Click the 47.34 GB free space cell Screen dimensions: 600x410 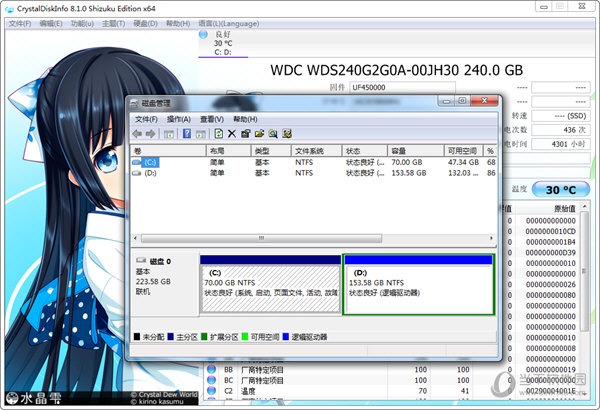tap(463, 162)
